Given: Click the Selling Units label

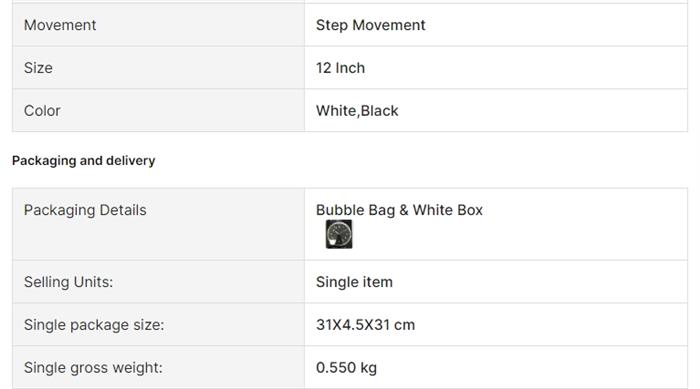Looking at the screenshot, I should 68,282.
